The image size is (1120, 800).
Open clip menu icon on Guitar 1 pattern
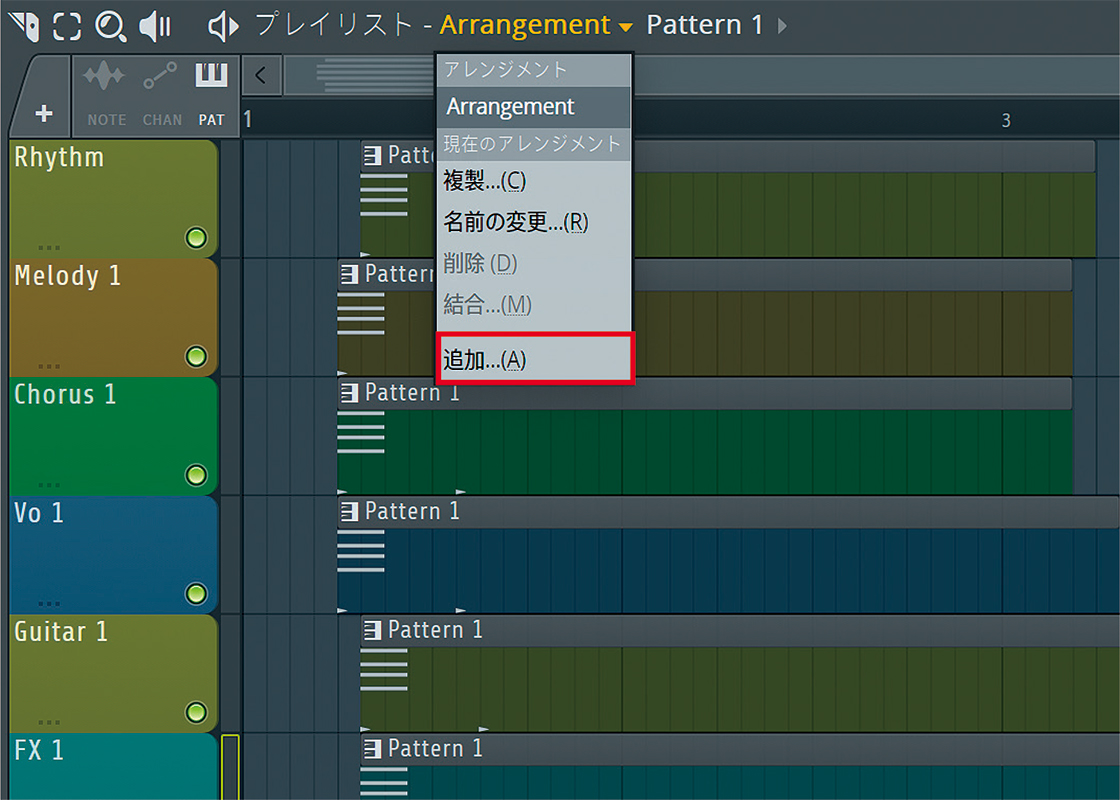click(x=372, y=630)
